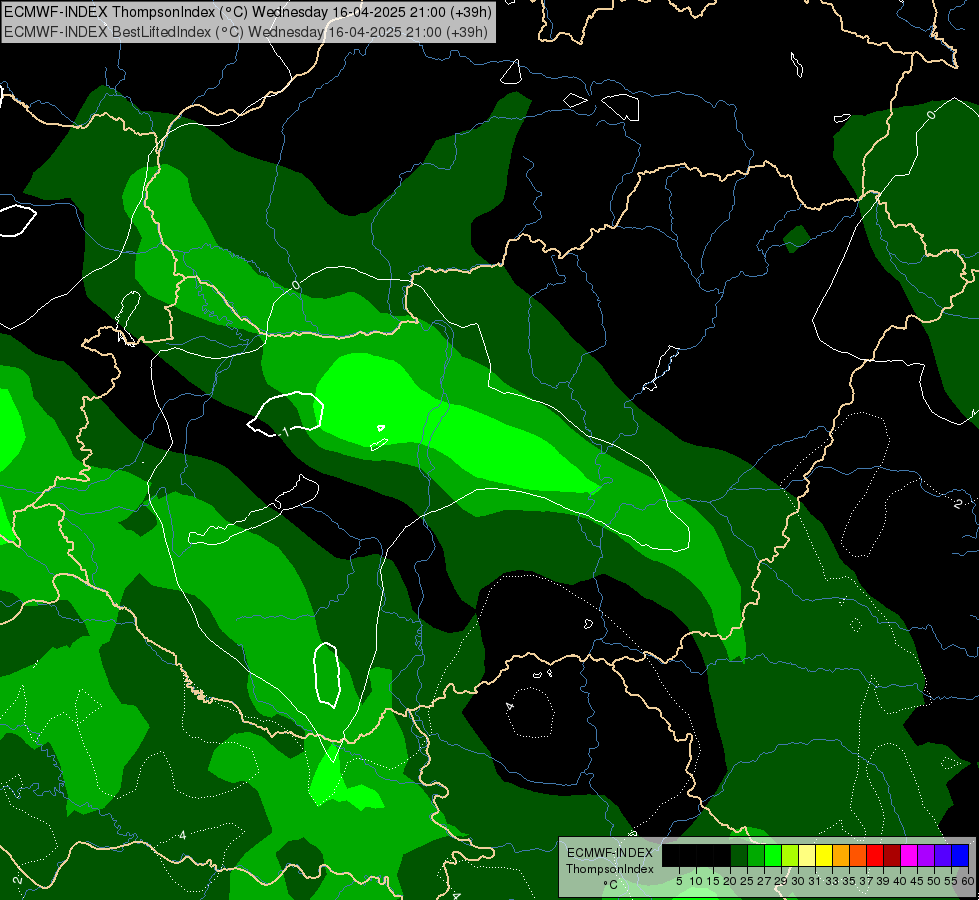The image size is (979, 900).
Task: Click the legend tick value 35
Action: click(x=849, y=881)
